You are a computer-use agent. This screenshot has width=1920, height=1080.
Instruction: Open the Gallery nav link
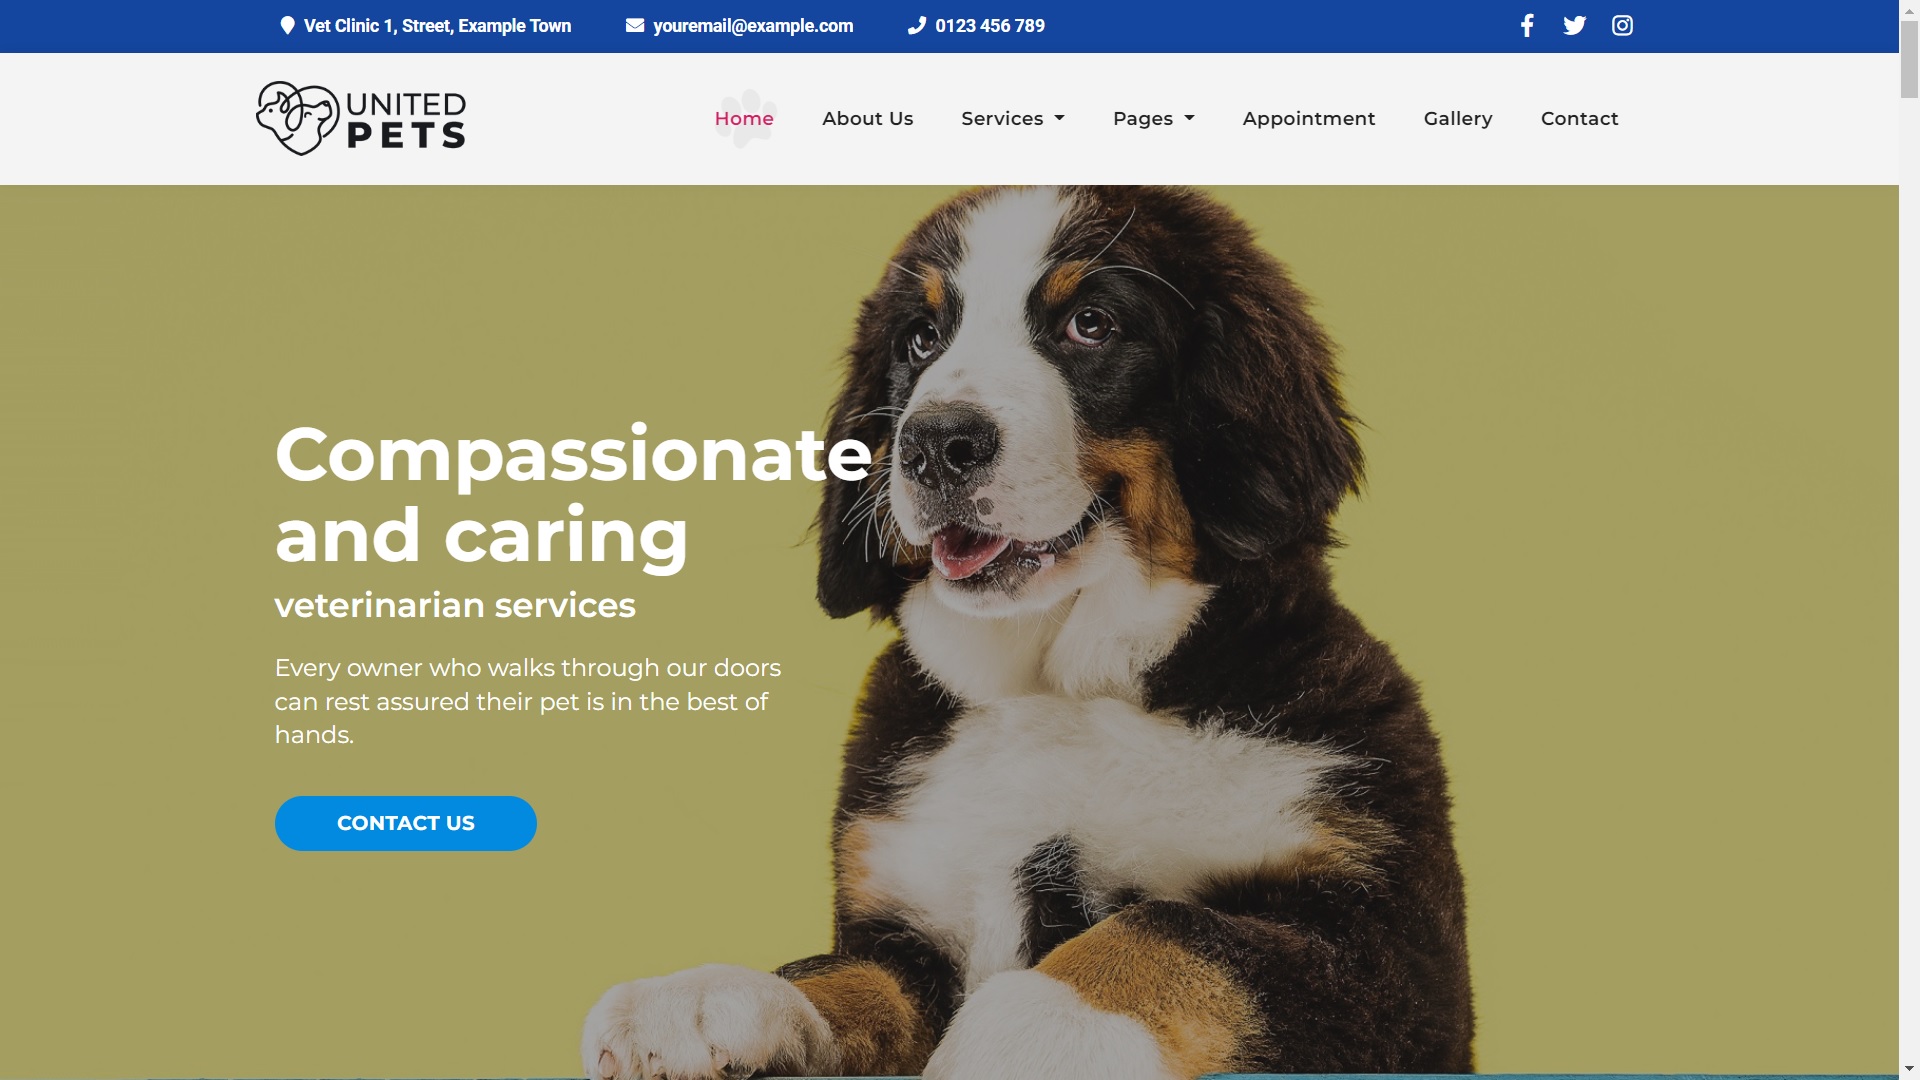coord(1458,119)
